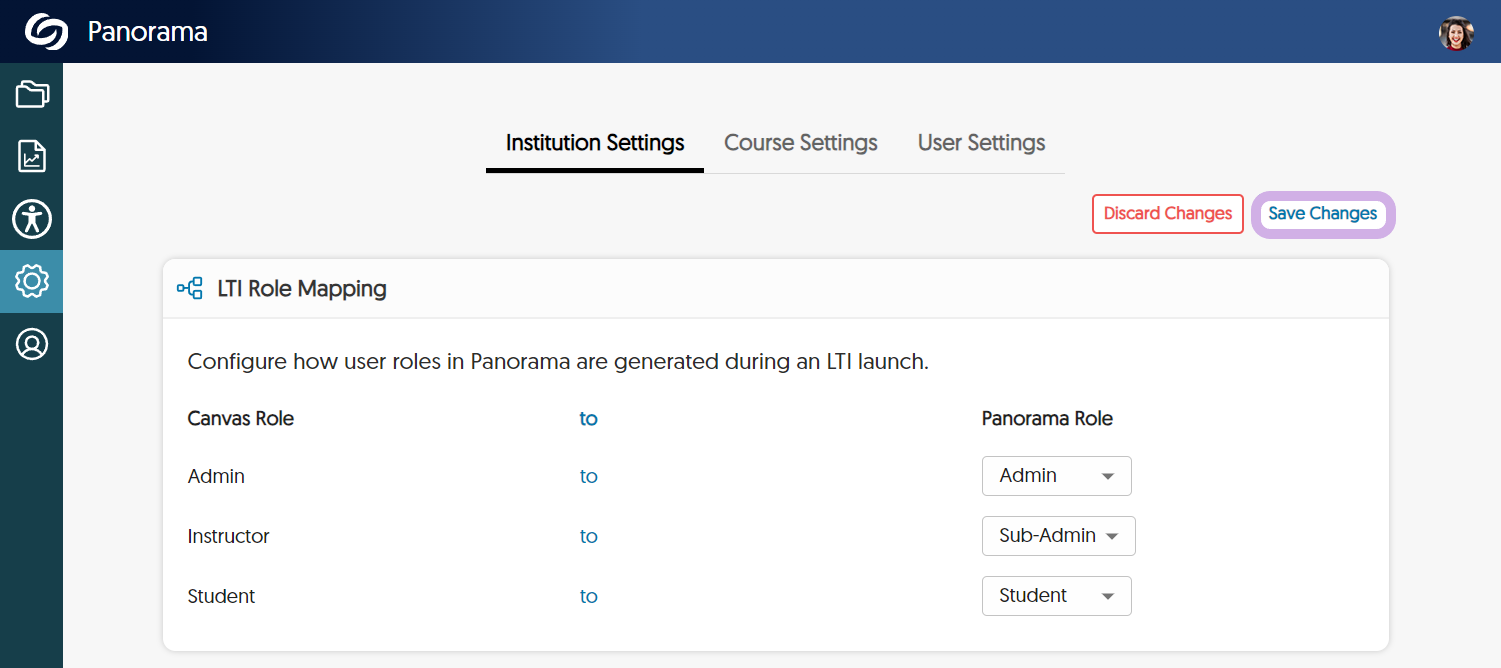Switch to the Course Settings tab
The width and height of the screenshot is (1501, 668).
click(x=801, y=143)
